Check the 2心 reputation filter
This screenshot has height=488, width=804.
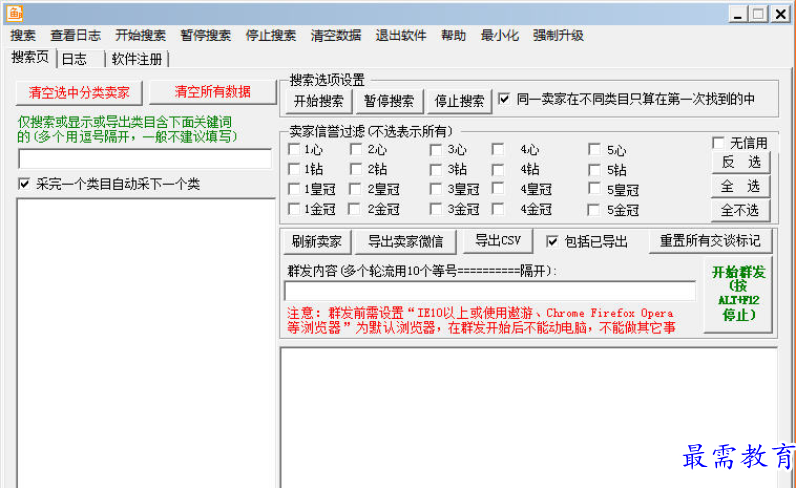356,150
